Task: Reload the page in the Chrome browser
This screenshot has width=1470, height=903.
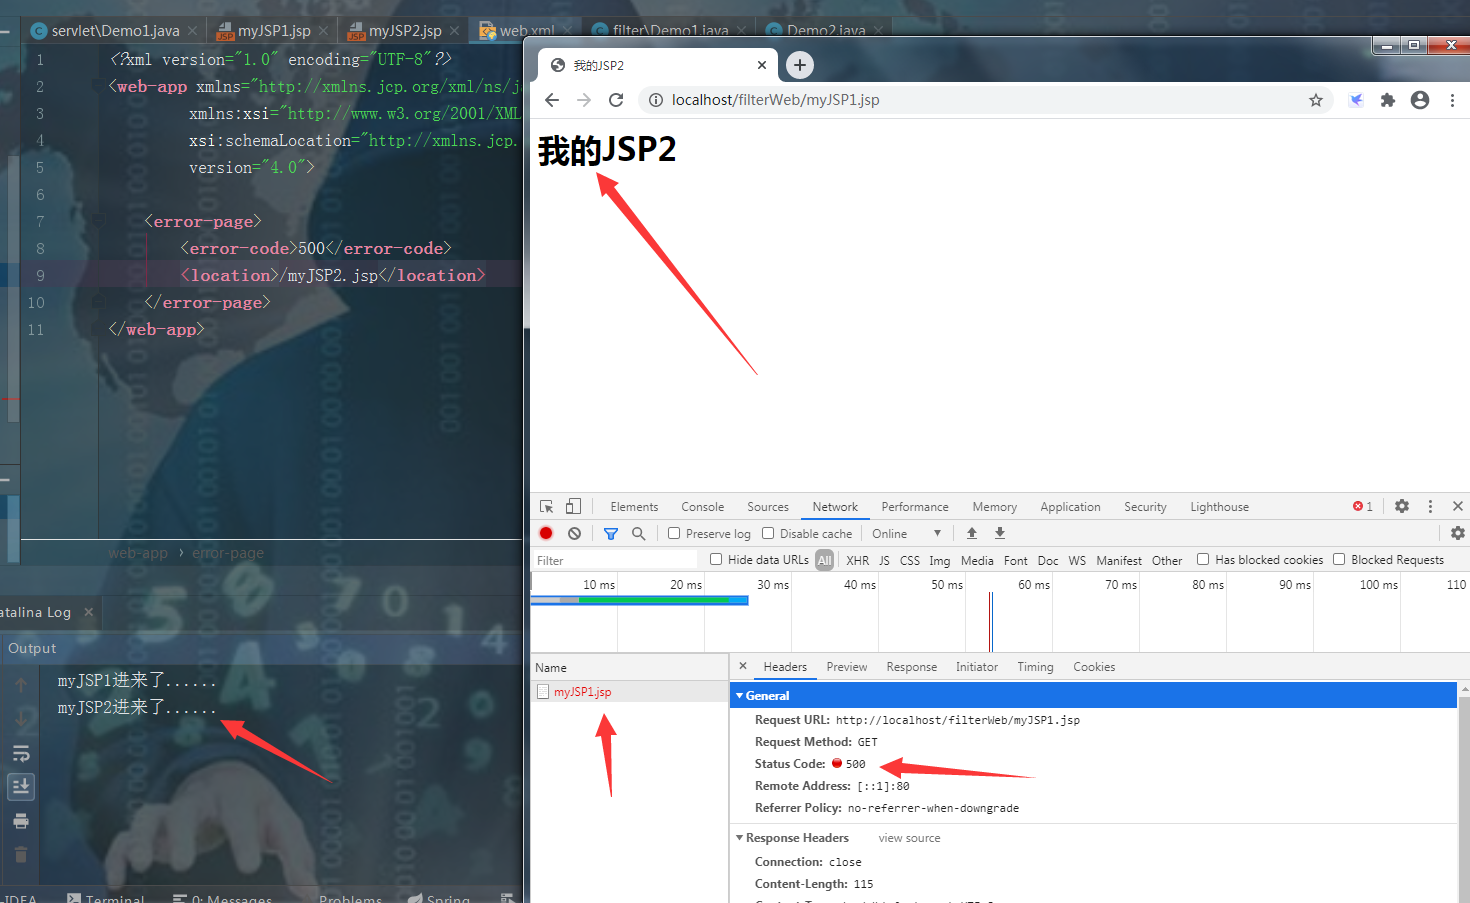Action: pyautogui.click(x=616, y=100)
